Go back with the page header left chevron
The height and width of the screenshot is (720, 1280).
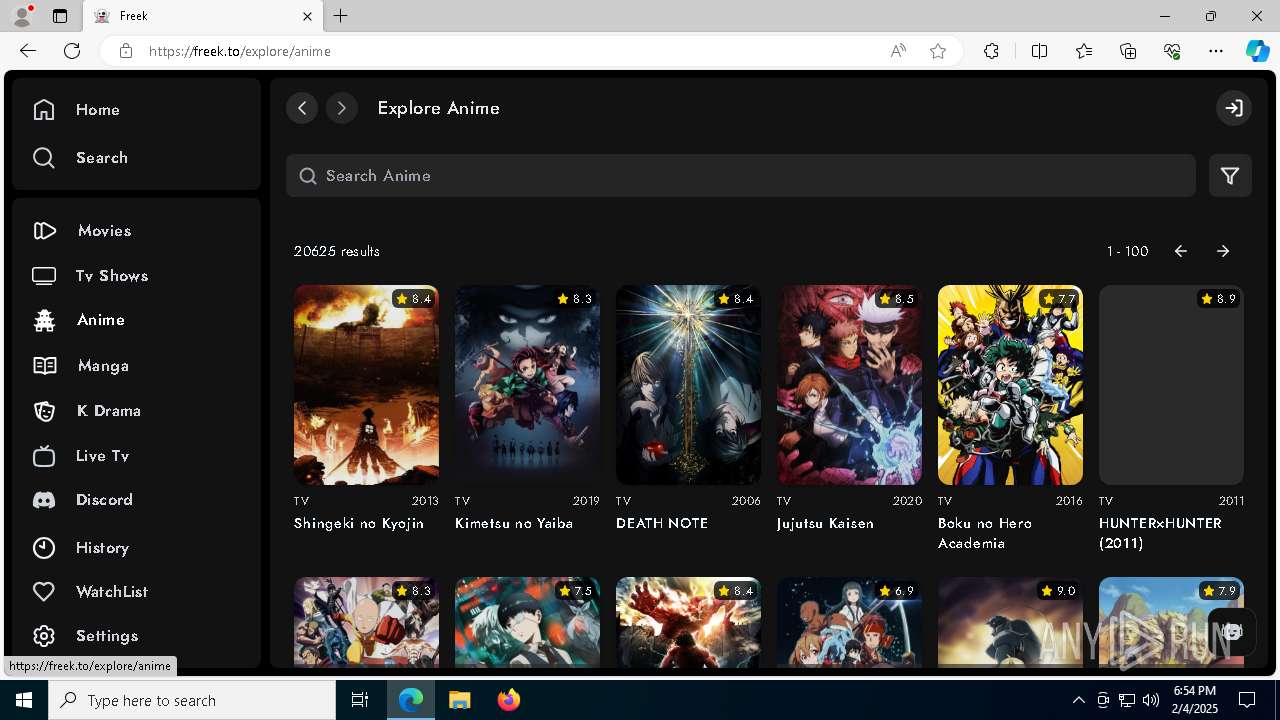pos(302,108)
